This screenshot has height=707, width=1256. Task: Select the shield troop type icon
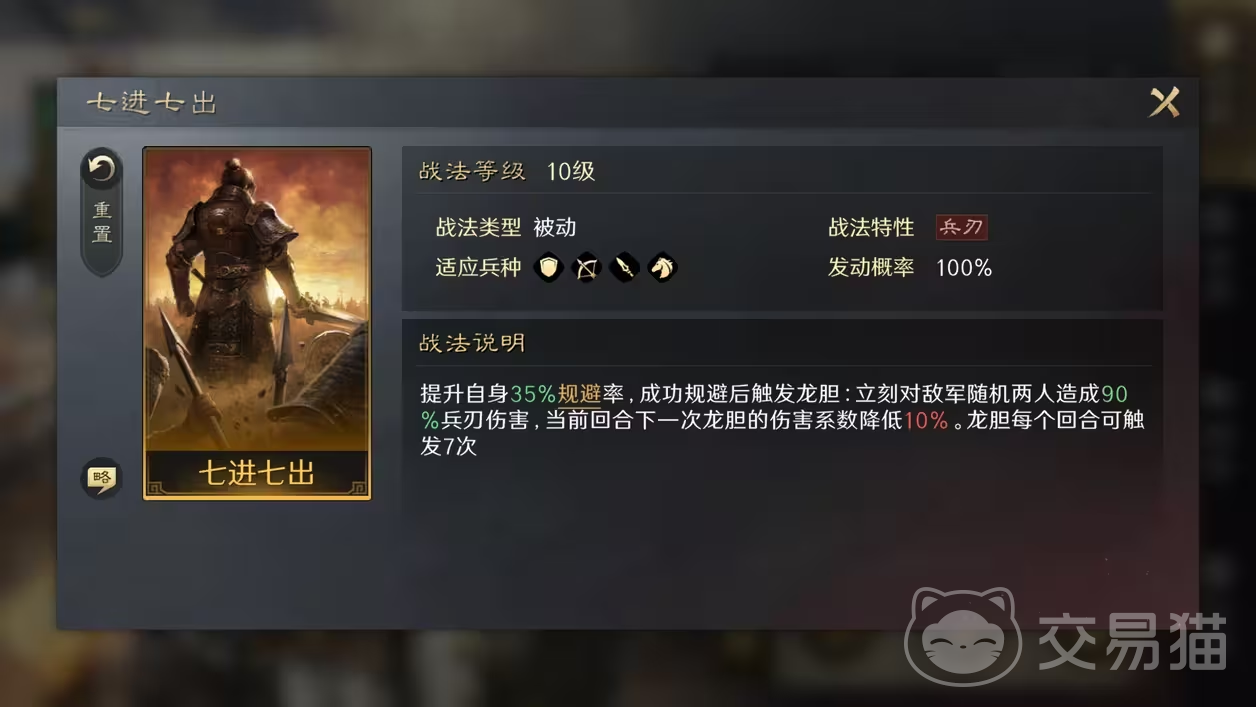point(548,267)
